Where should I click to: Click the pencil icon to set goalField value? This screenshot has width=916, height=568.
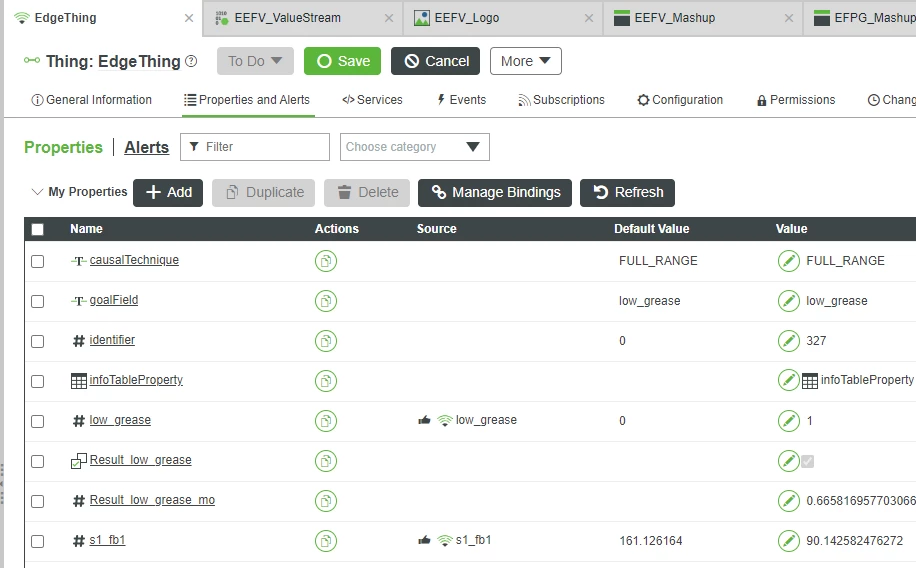[789, 301]
